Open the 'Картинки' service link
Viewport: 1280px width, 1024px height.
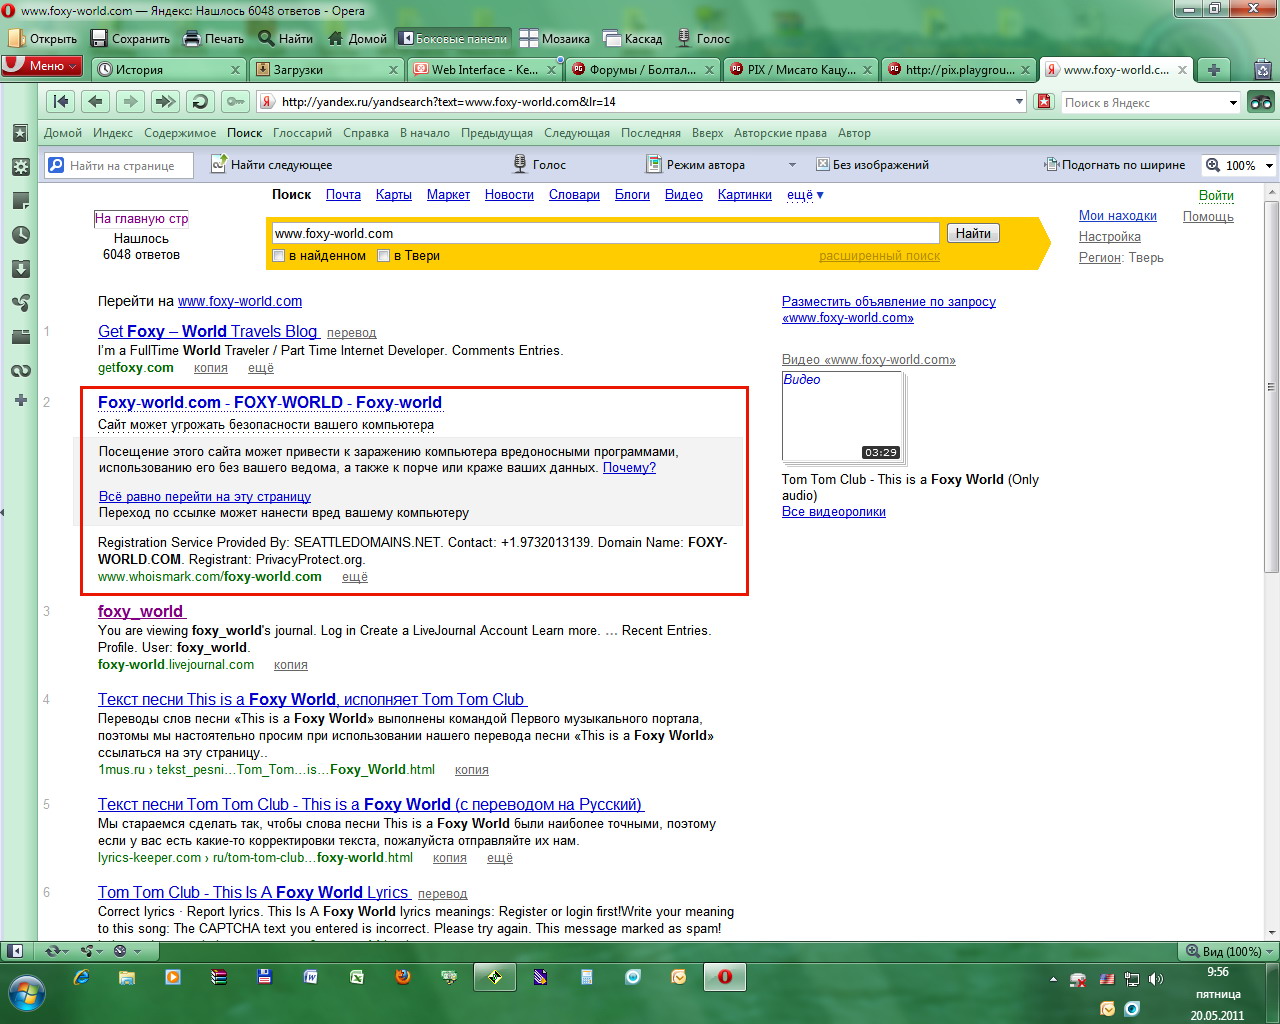point(745,195)
